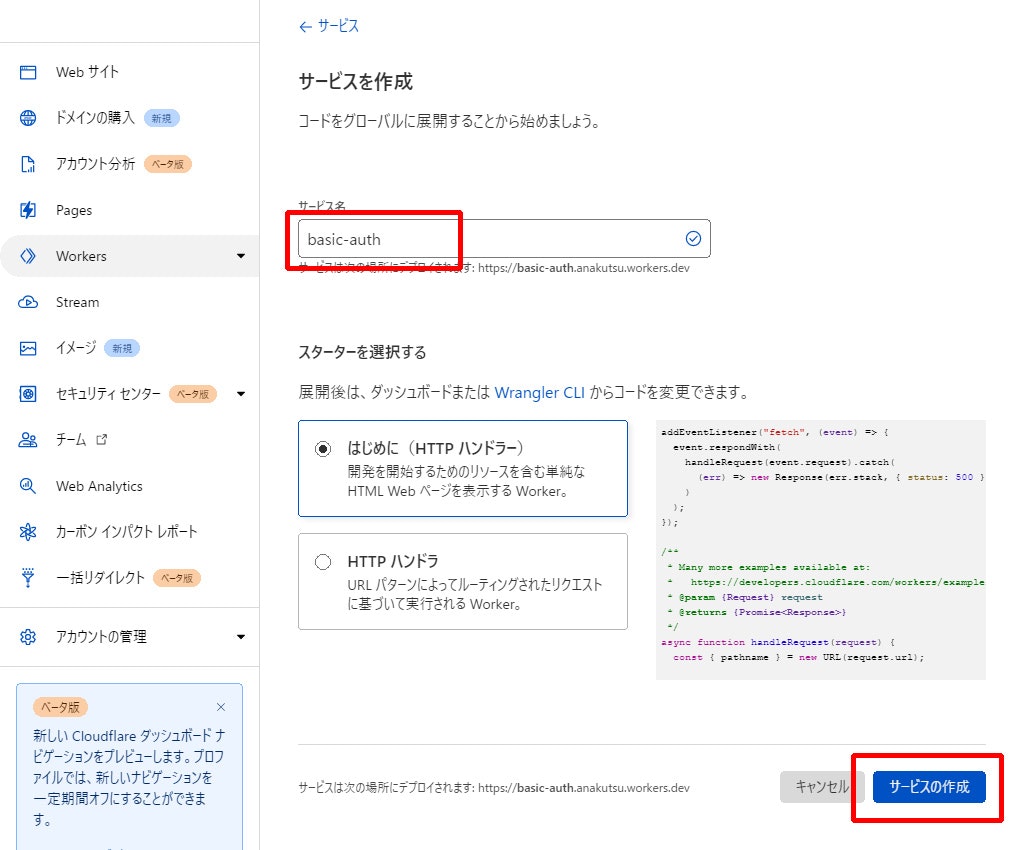
Task: Click the 一括リダイレクト icon
Action: [x=27, y=578]
